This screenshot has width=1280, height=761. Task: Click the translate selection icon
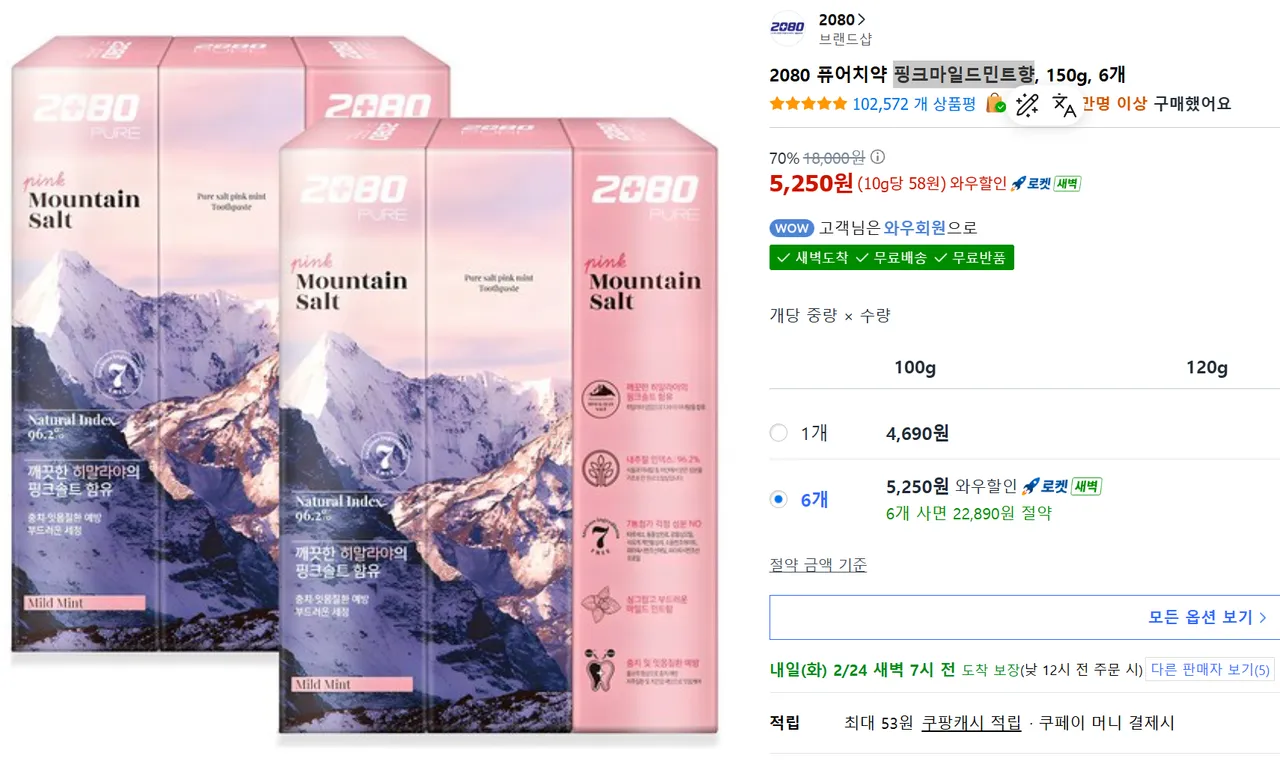(x=1064, y=105)
